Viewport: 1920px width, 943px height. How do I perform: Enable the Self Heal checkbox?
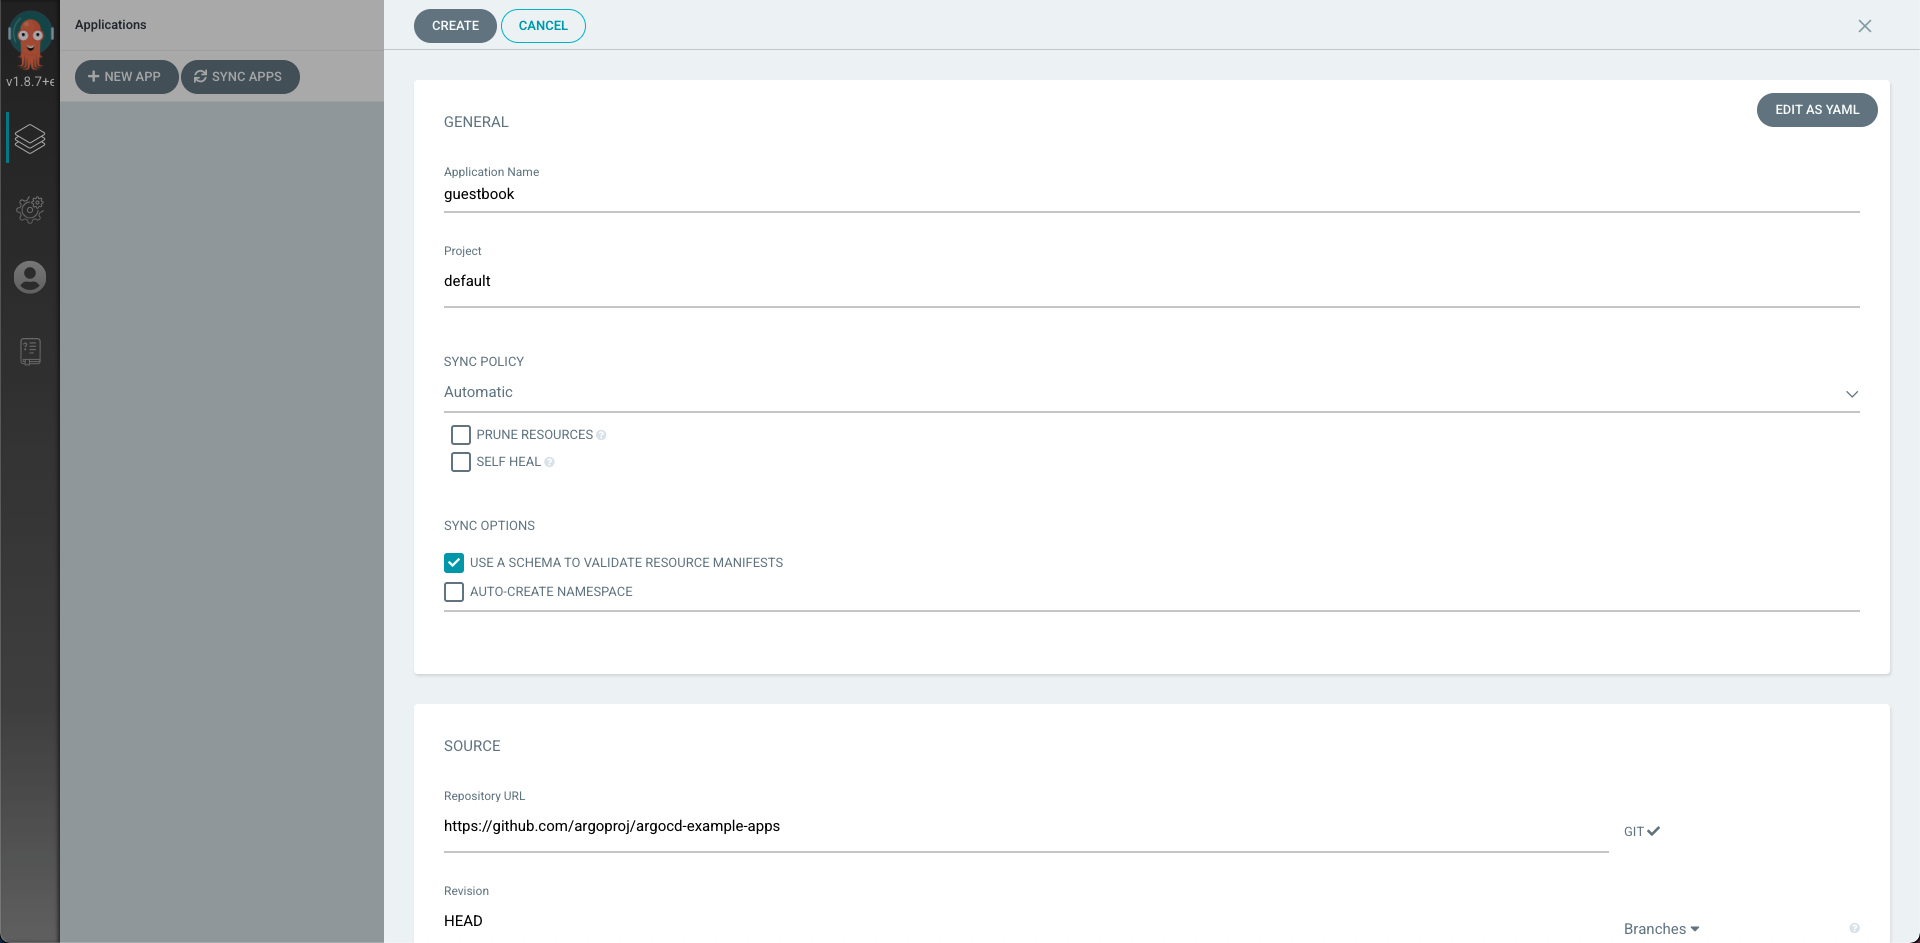[460, 462]
